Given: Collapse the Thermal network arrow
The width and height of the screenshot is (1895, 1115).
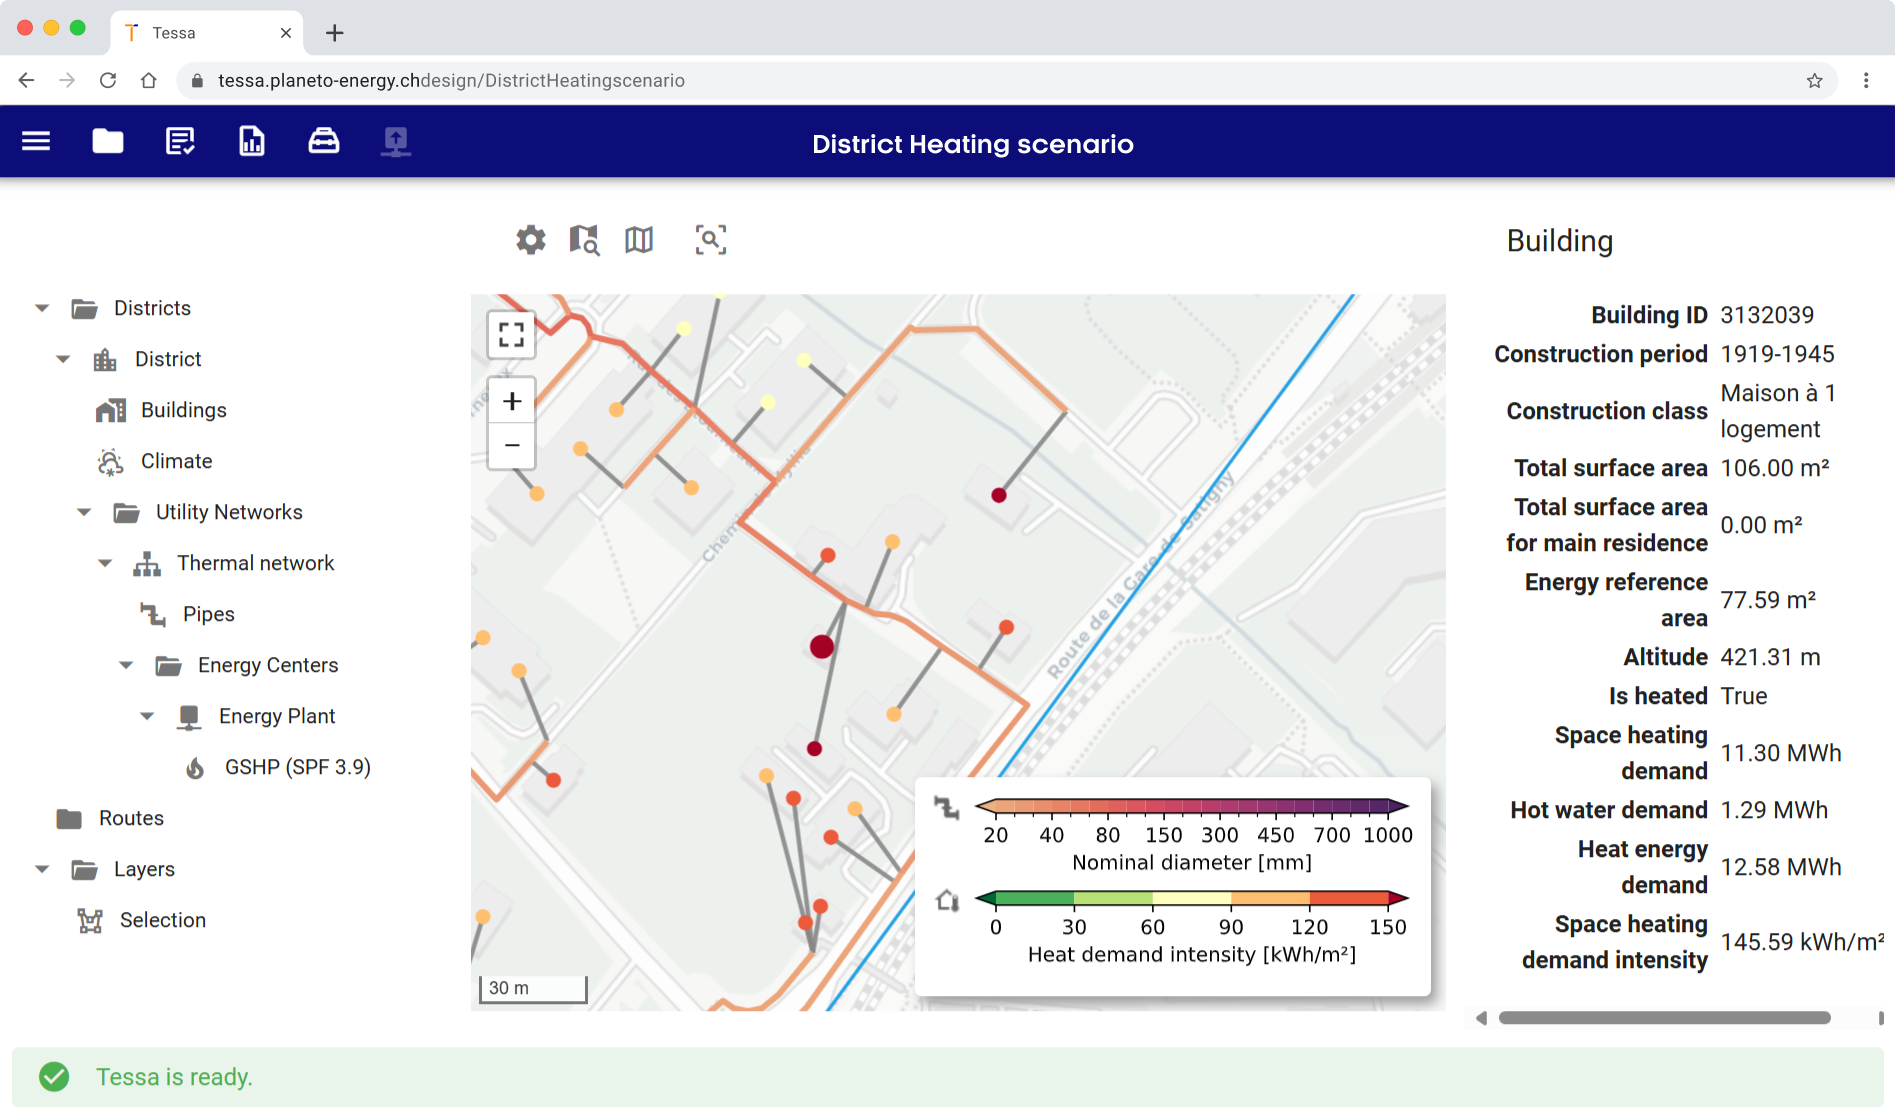Looking at the screenshot, I should (x=105, y=563).
